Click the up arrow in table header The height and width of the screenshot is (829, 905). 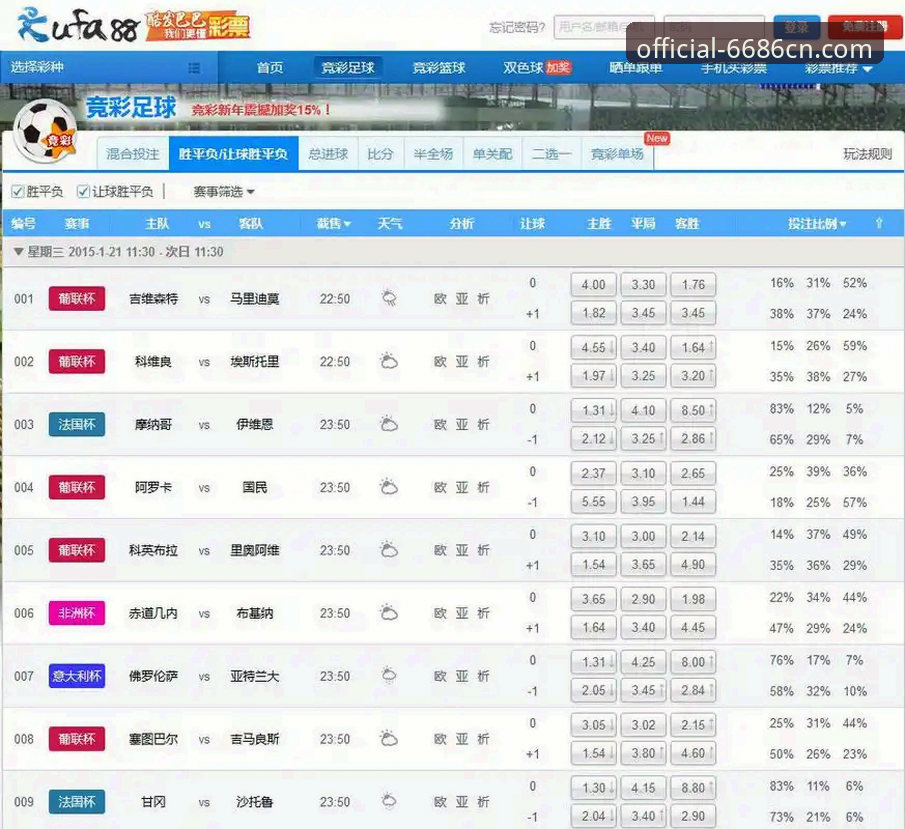click(x=879, y=223)
